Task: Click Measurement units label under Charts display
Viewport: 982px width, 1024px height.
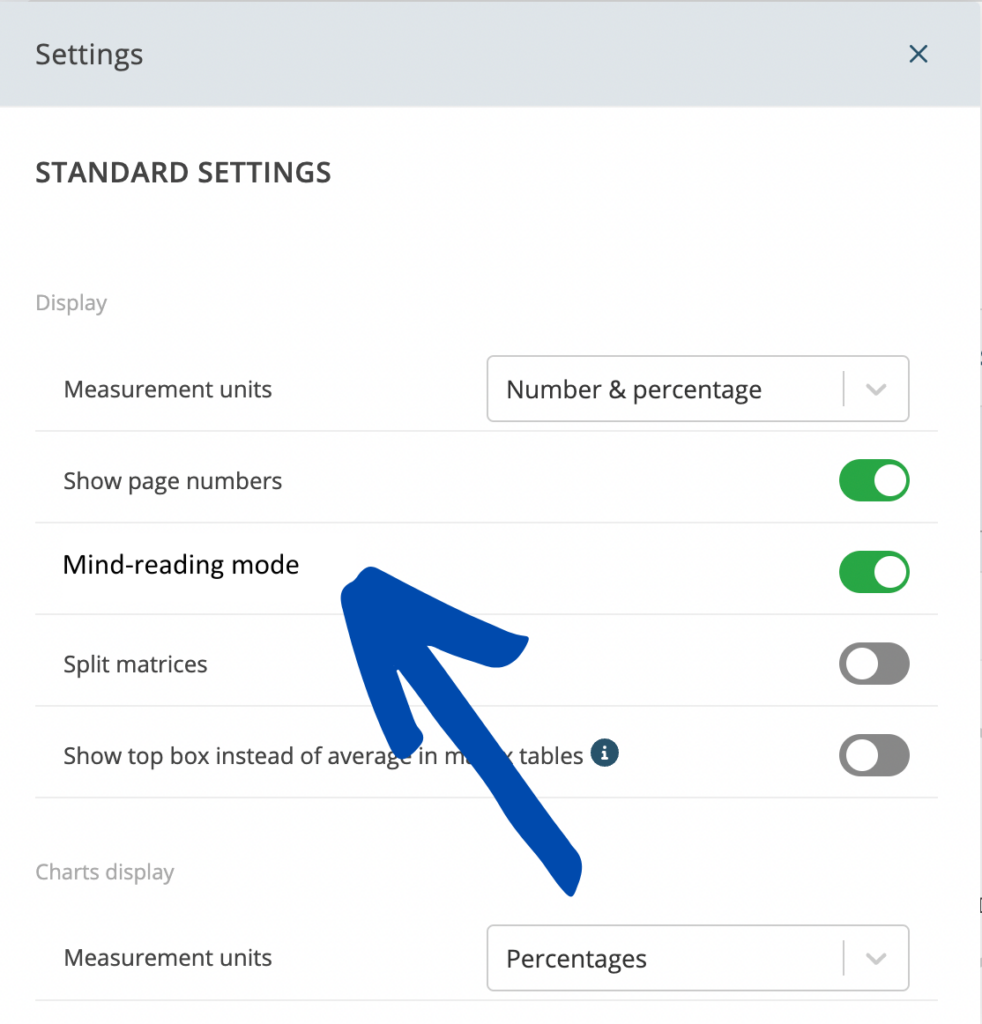Action: click(x=168, y=958)
